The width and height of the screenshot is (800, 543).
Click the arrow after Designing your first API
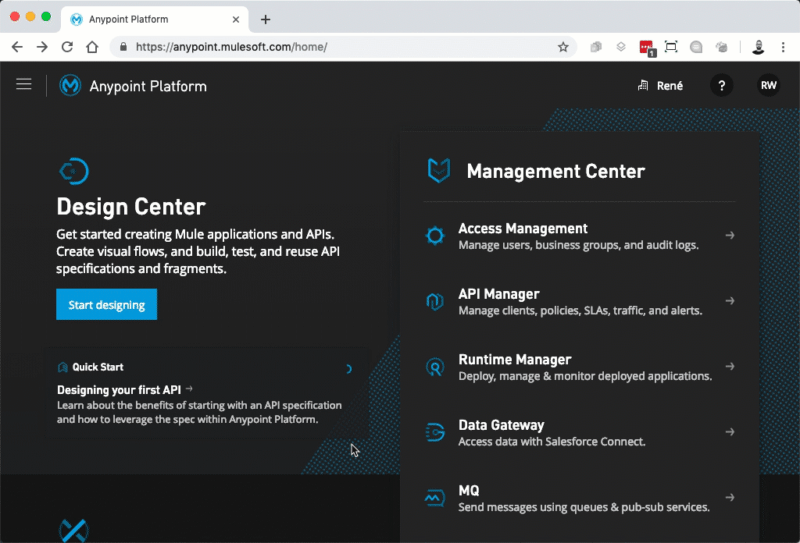[189, 389]
